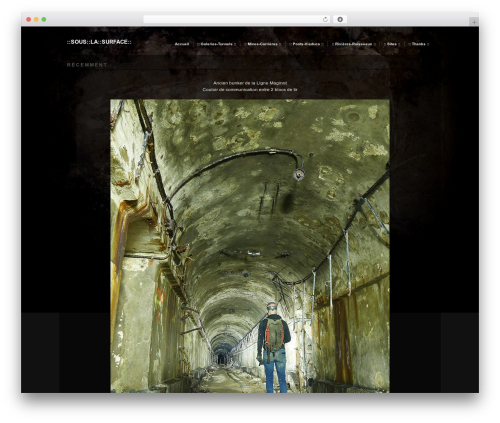Click the round icon right of address bar
This screenshot has height=423, width=500.
coord(340,19)
